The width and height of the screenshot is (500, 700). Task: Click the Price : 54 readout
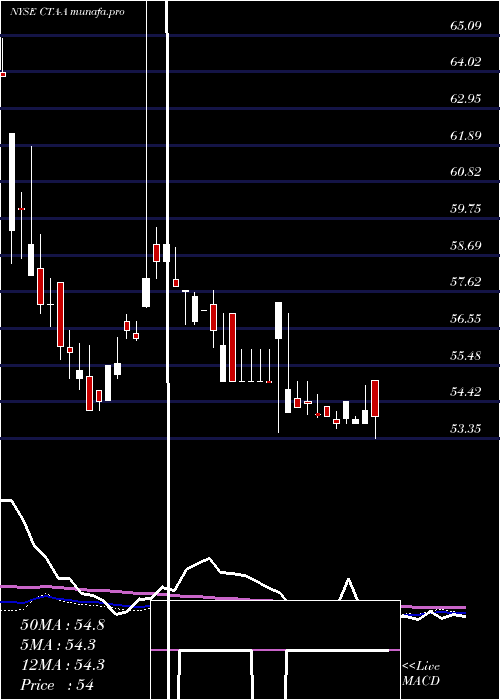pos(57,685)
